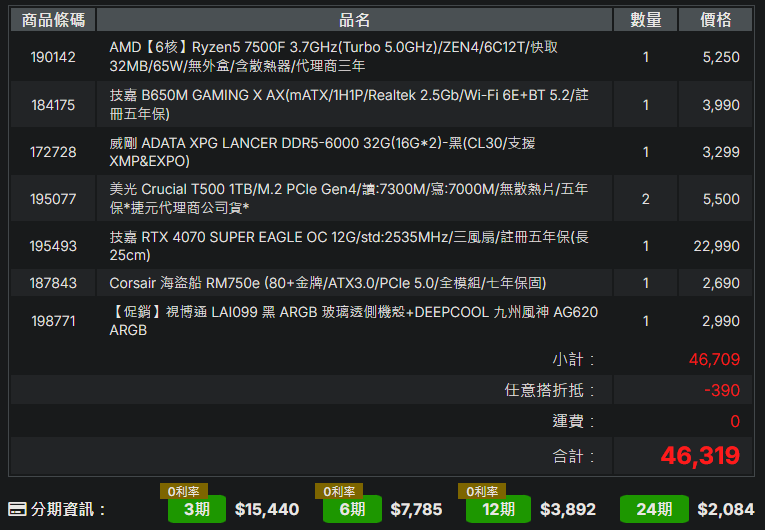The height and width of the screenshot is (530, 765).
Task: Click the 合計 label
Action: coord(573,456)
